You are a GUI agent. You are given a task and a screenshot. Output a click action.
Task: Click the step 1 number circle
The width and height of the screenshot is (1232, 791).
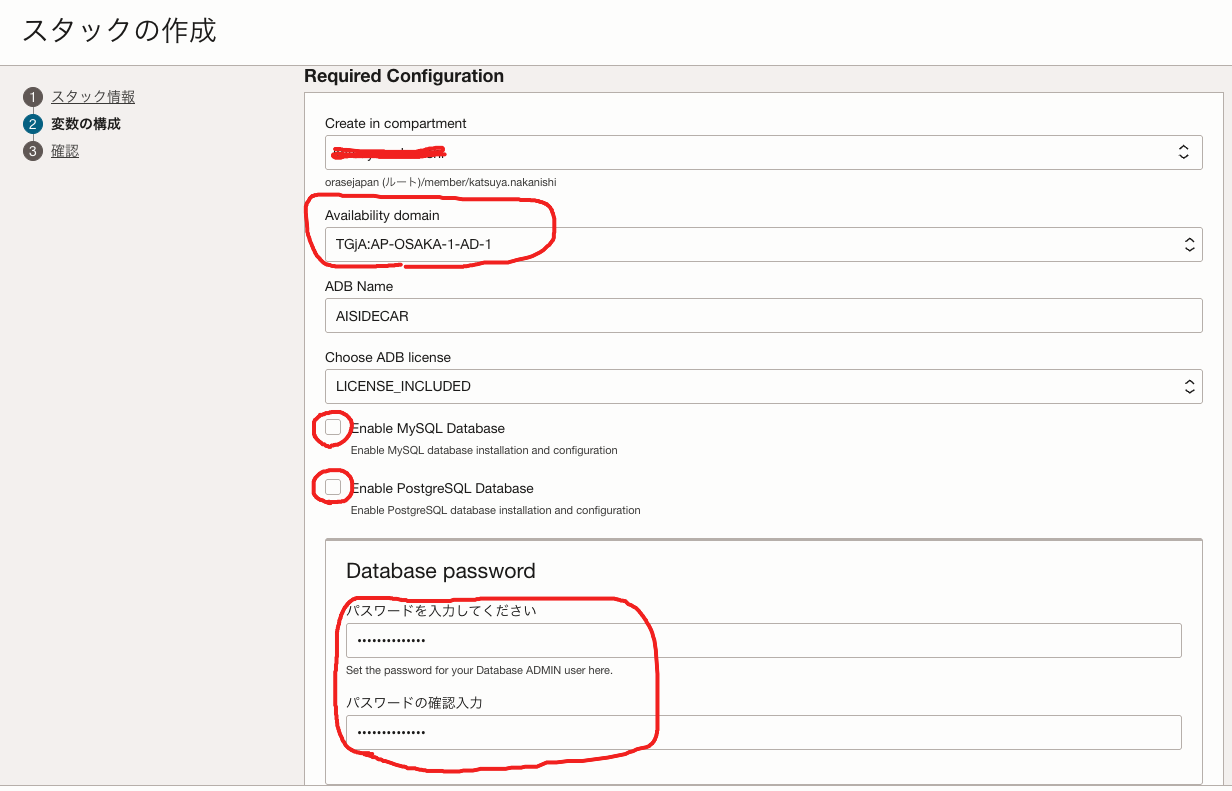pyautogui.click(x=33, y=97)
